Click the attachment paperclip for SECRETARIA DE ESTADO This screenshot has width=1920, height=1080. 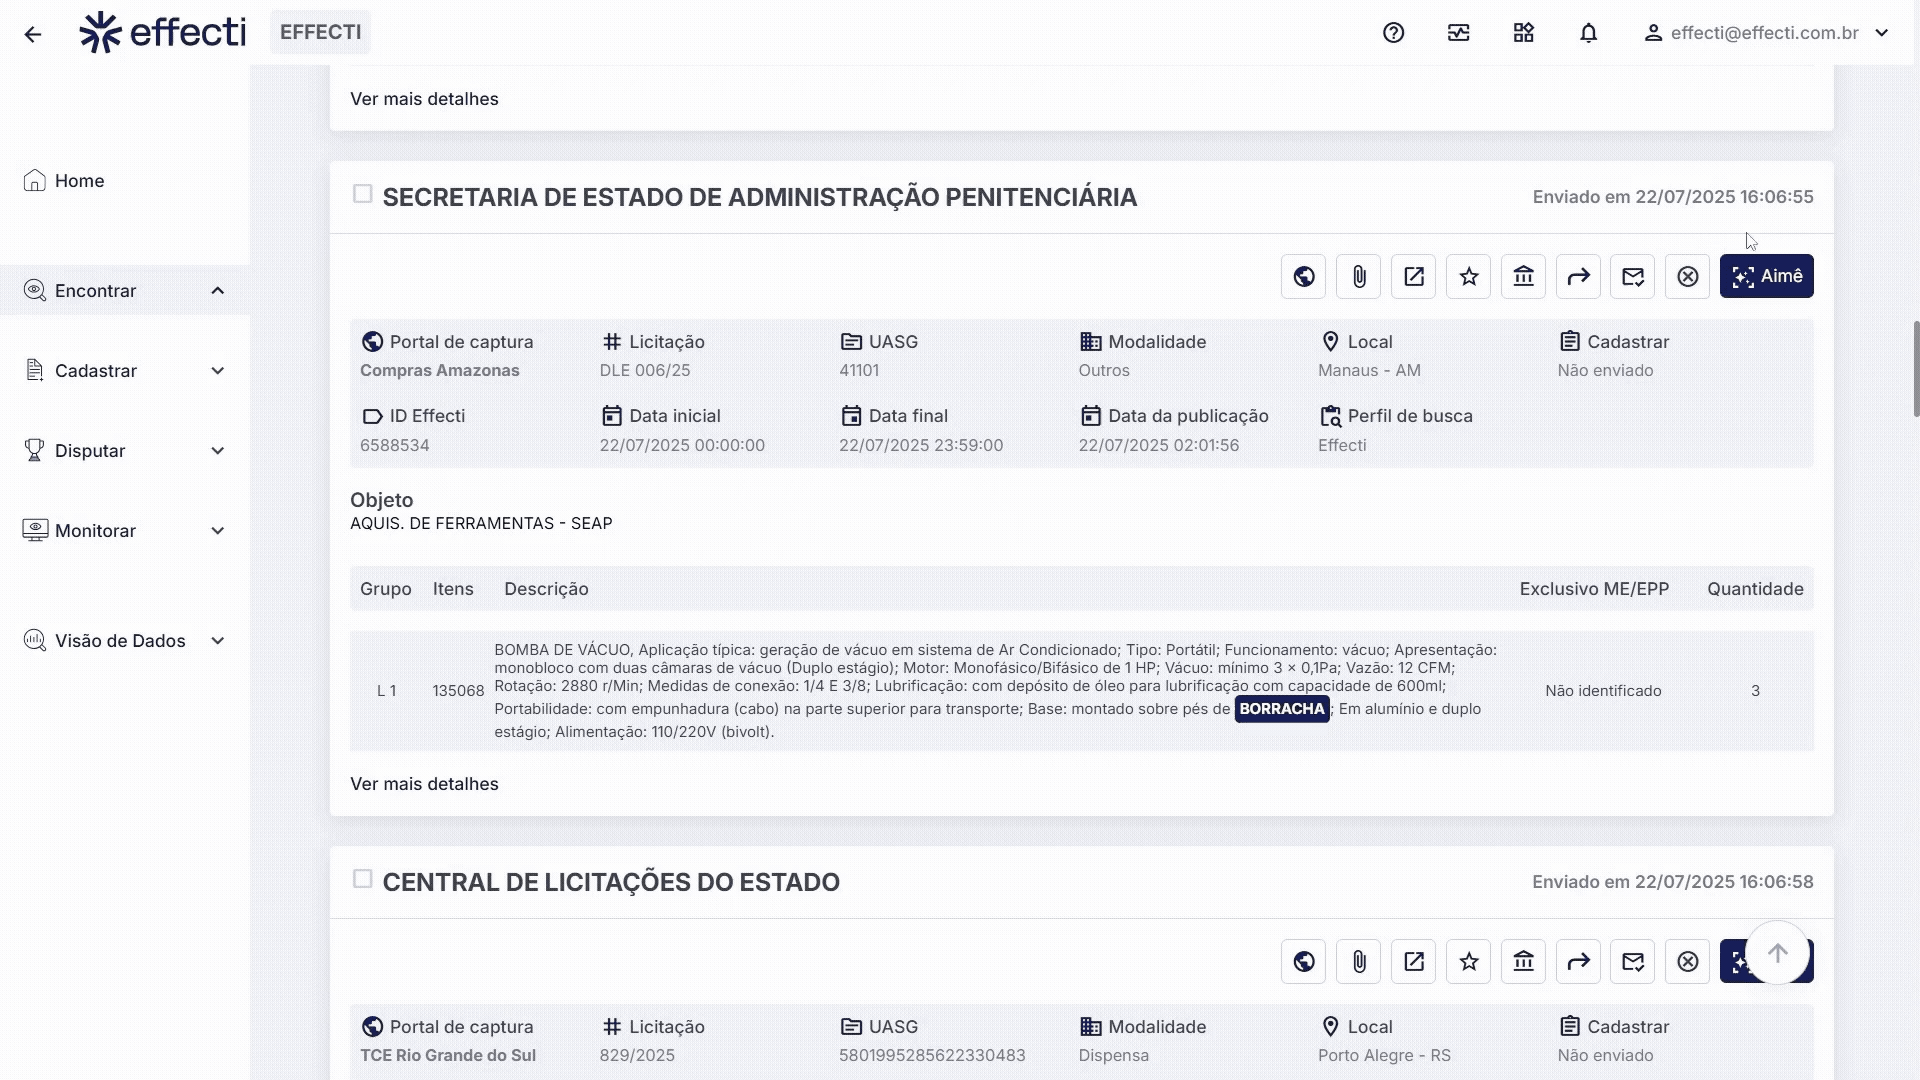pos(1358,277)
